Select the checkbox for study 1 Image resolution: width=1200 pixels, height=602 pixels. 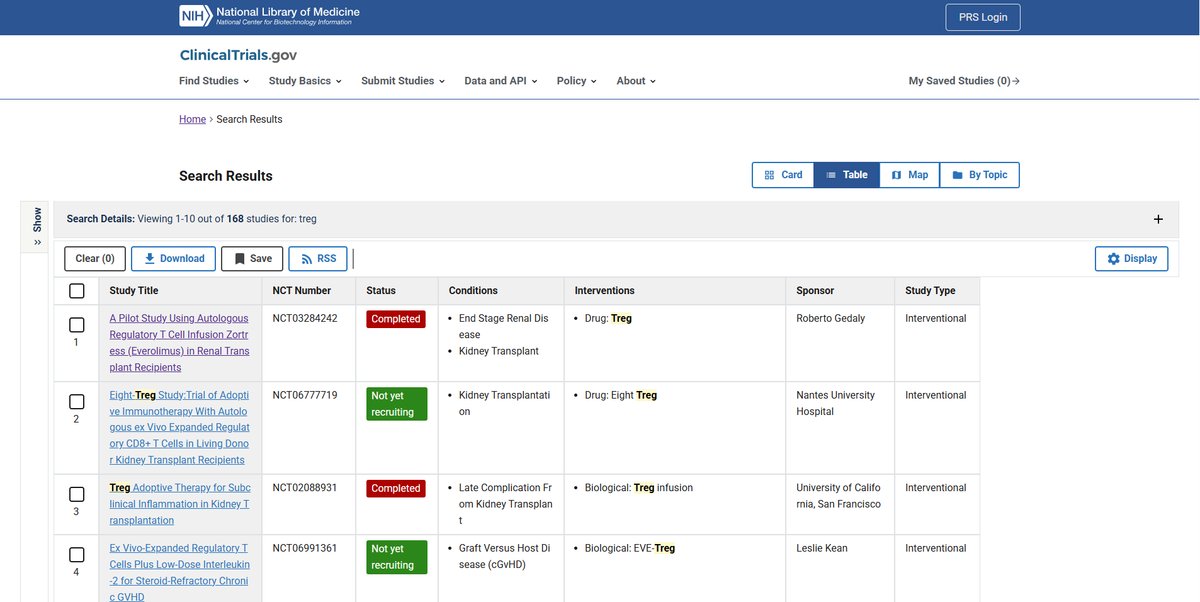click(x=77, y=325)
